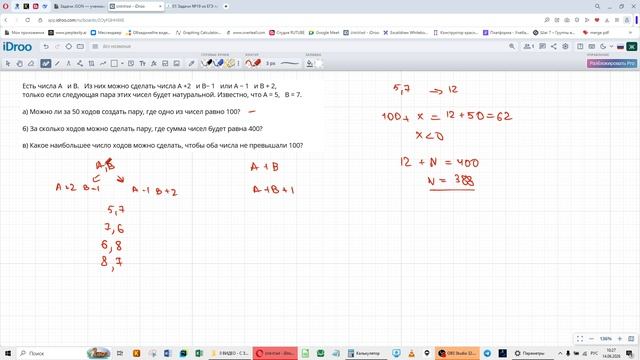640x360 pixels.
Task: Open the line style selector
Action: pyautogui.click(x=289, y=63)
